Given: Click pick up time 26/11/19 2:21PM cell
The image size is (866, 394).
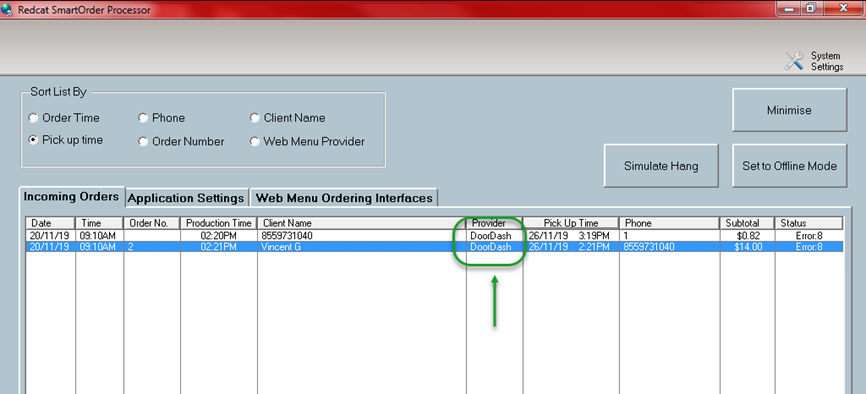Looking at the screenshot, I should (x=571, y=247).
